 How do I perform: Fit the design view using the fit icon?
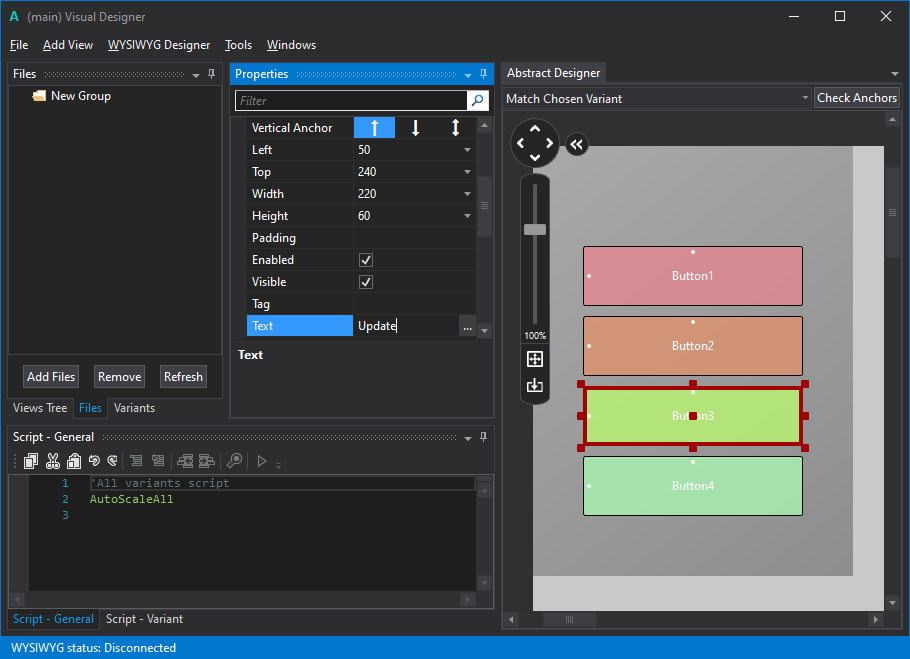535,359
